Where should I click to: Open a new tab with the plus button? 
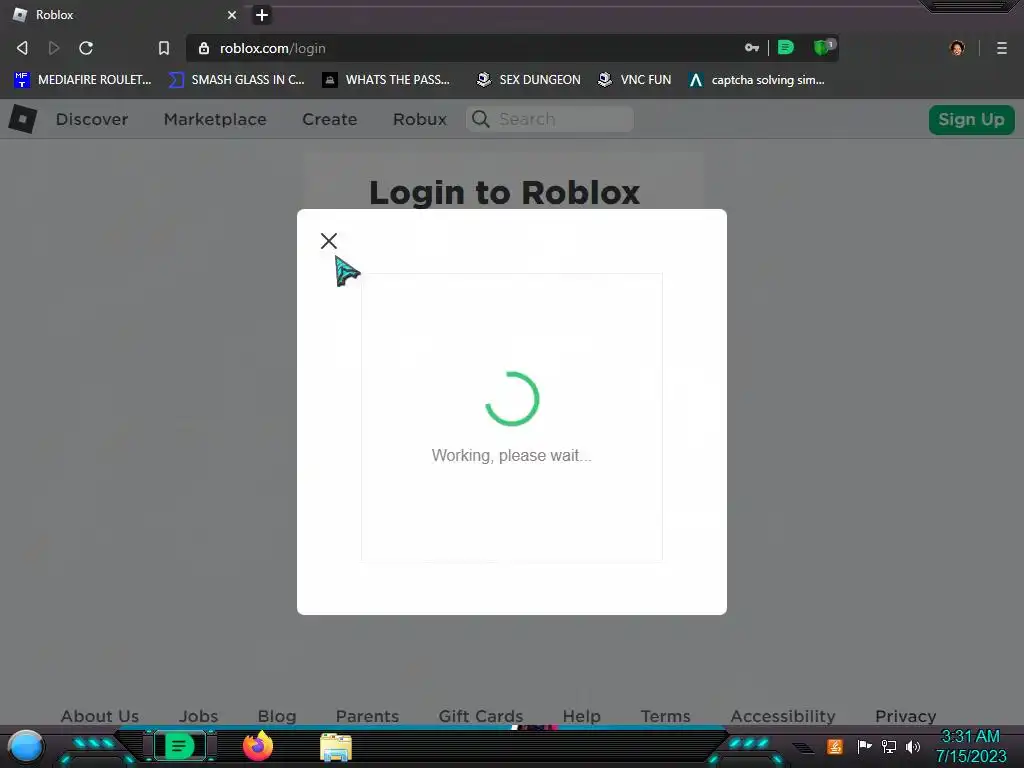click(262, 14)
